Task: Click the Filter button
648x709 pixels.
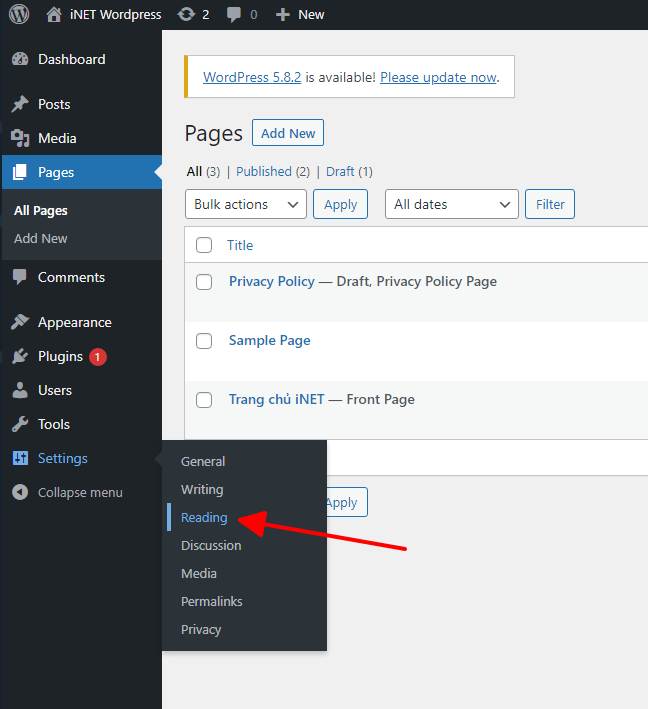Action: tap(550, 204)
